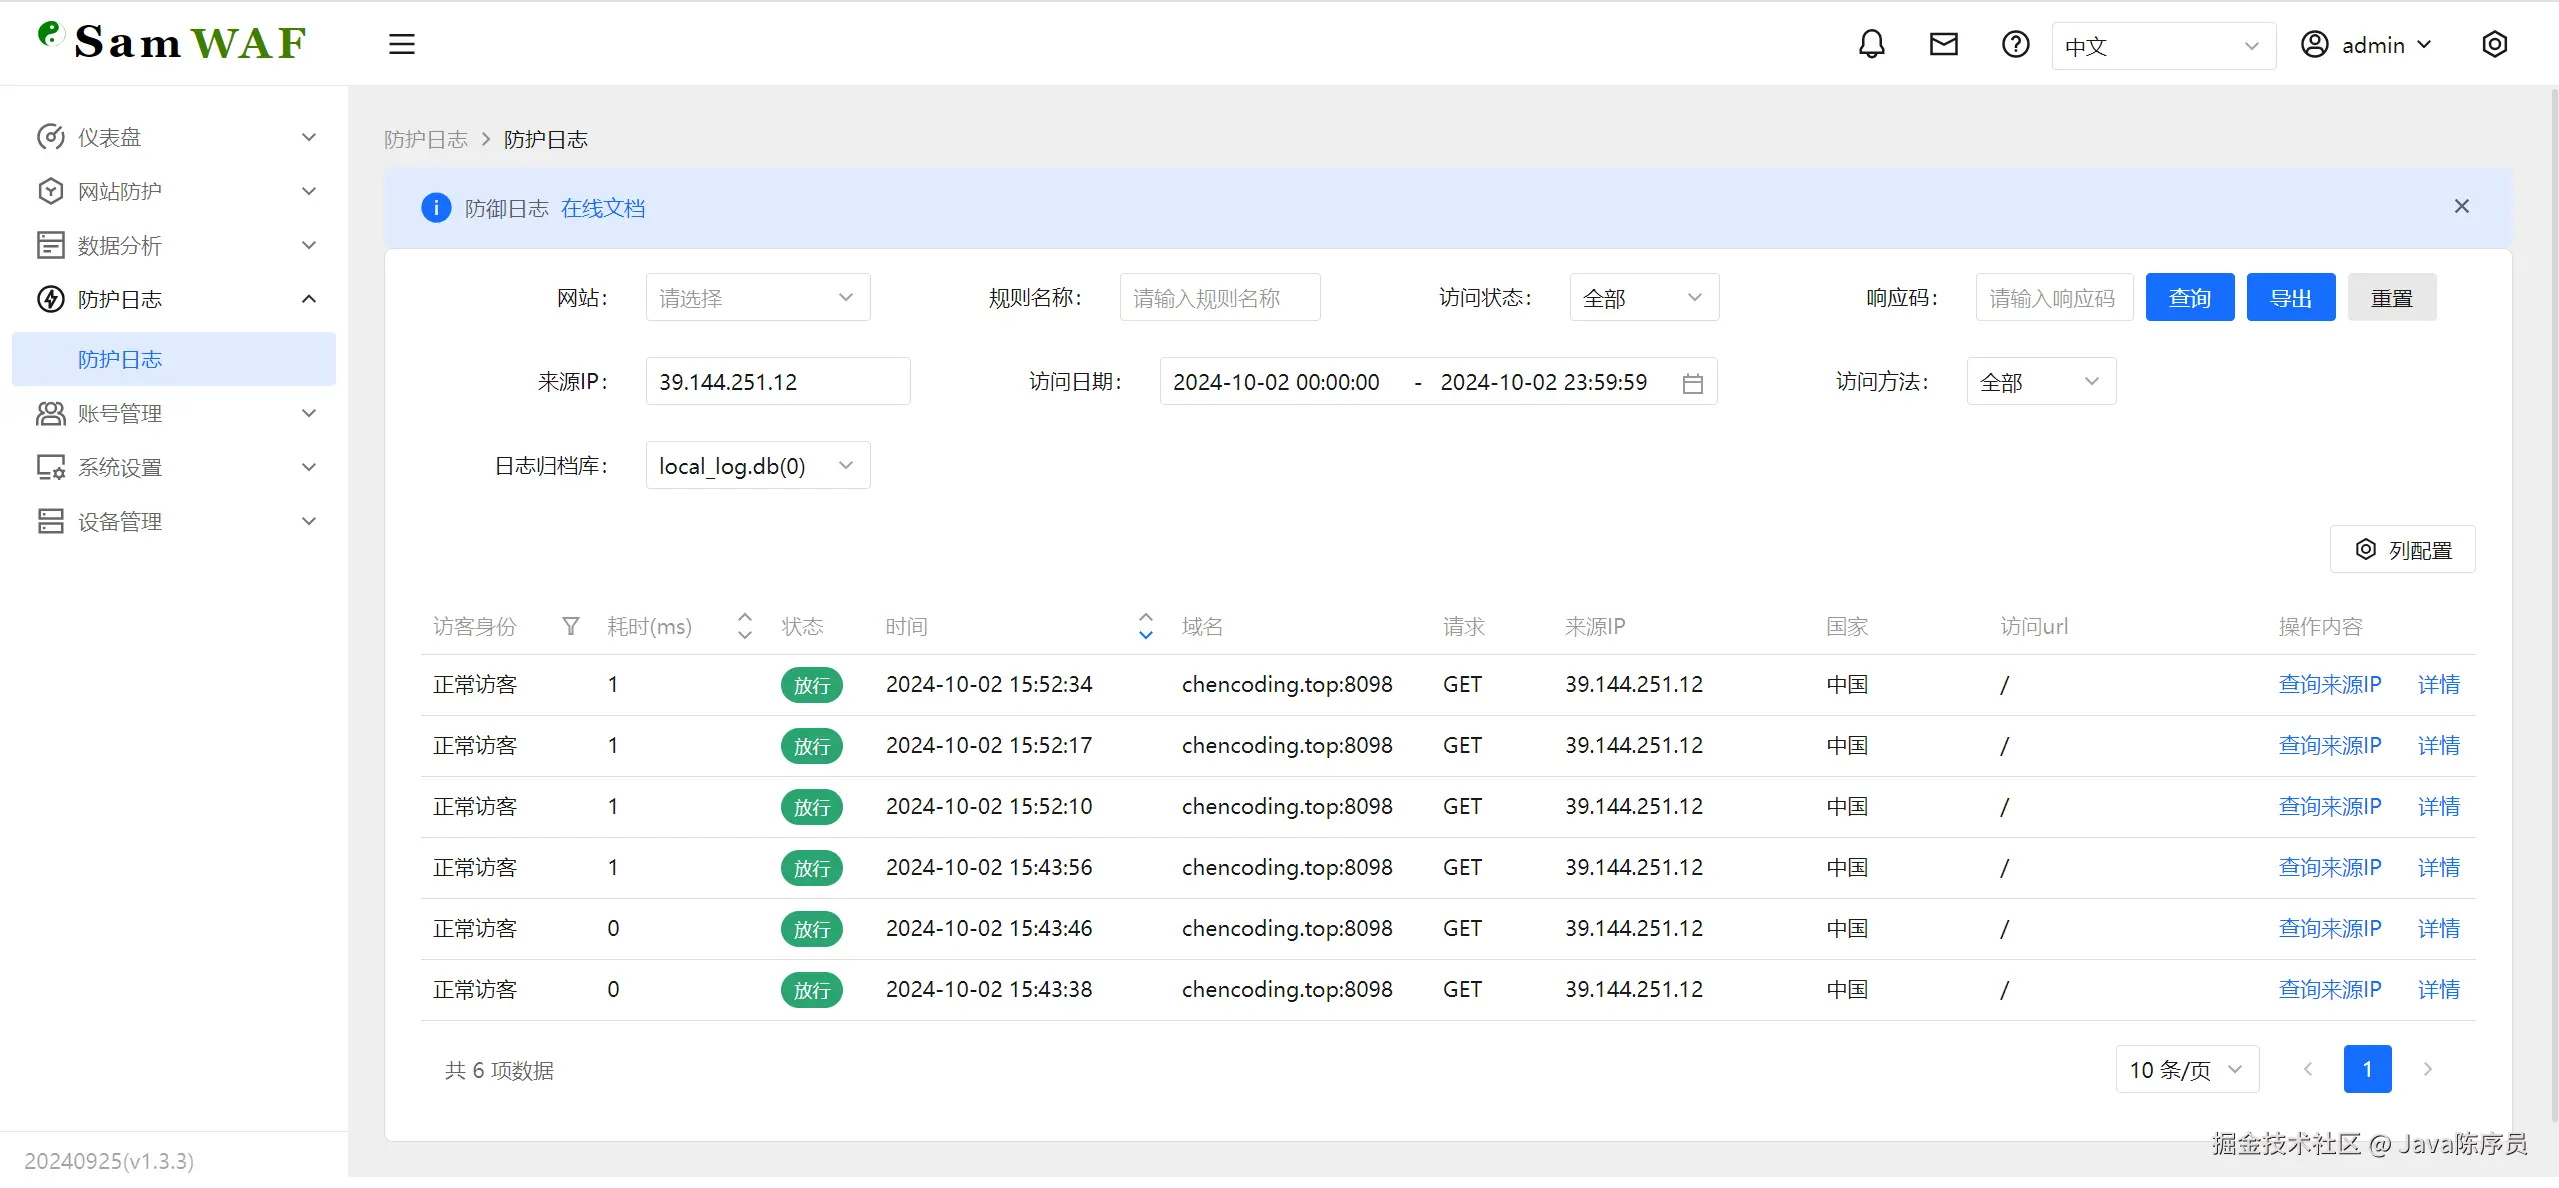Screen dimensions: 2559x1188
Task: Sort by the 耗时(ms) column arrows
Action: tap(744, 626)
